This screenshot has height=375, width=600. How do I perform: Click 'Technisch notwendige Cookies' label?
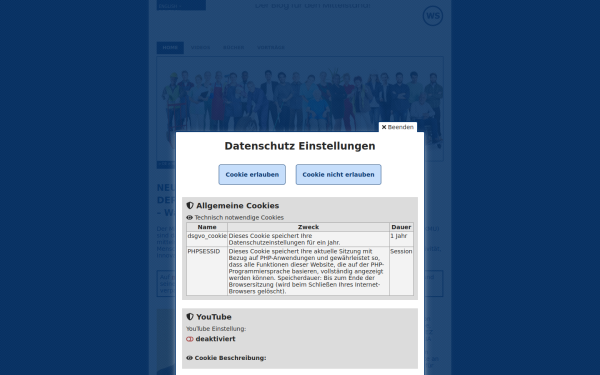pyautogui.click(x=239, y=217)
